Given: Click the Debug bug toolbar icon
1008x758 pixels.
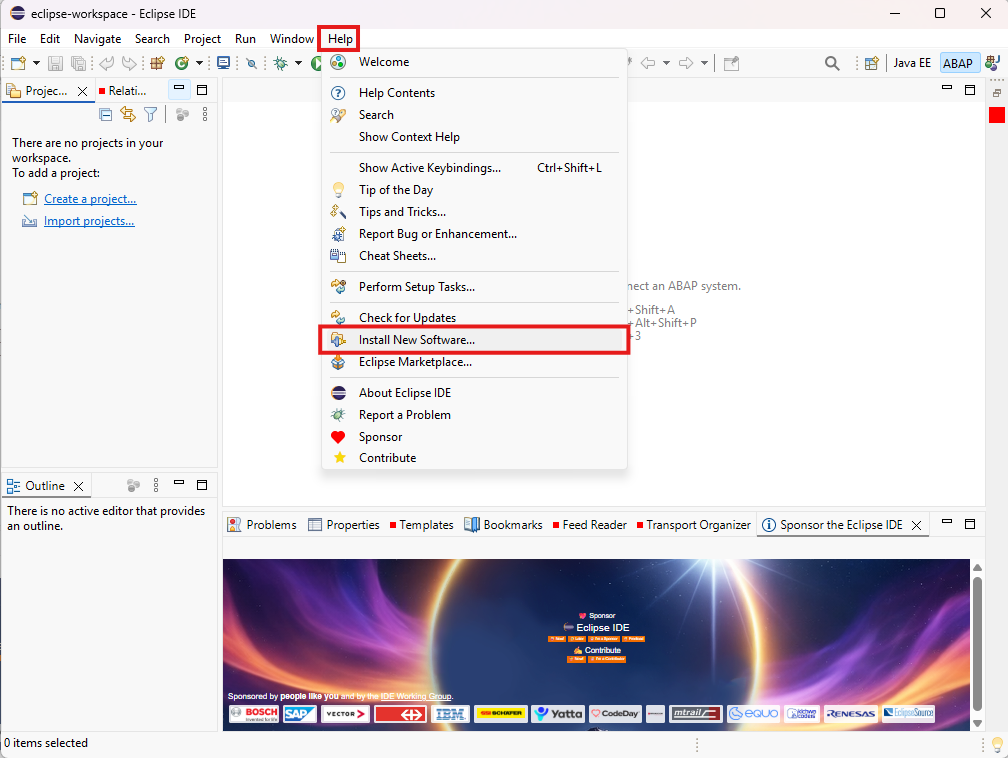Looking at the screenshot, I should (281, 63).
